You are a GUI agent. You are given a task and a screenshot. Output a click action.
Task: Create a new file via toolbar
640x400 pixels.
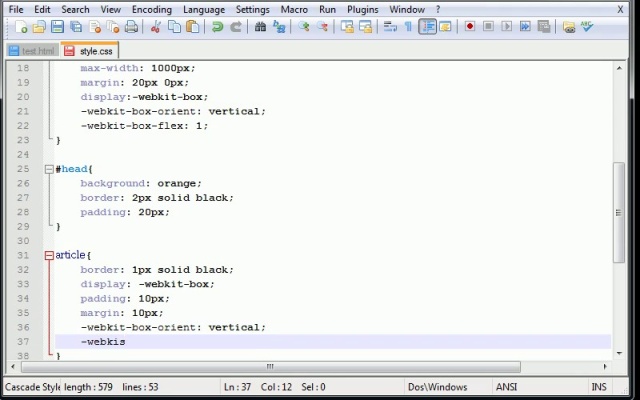21,27
